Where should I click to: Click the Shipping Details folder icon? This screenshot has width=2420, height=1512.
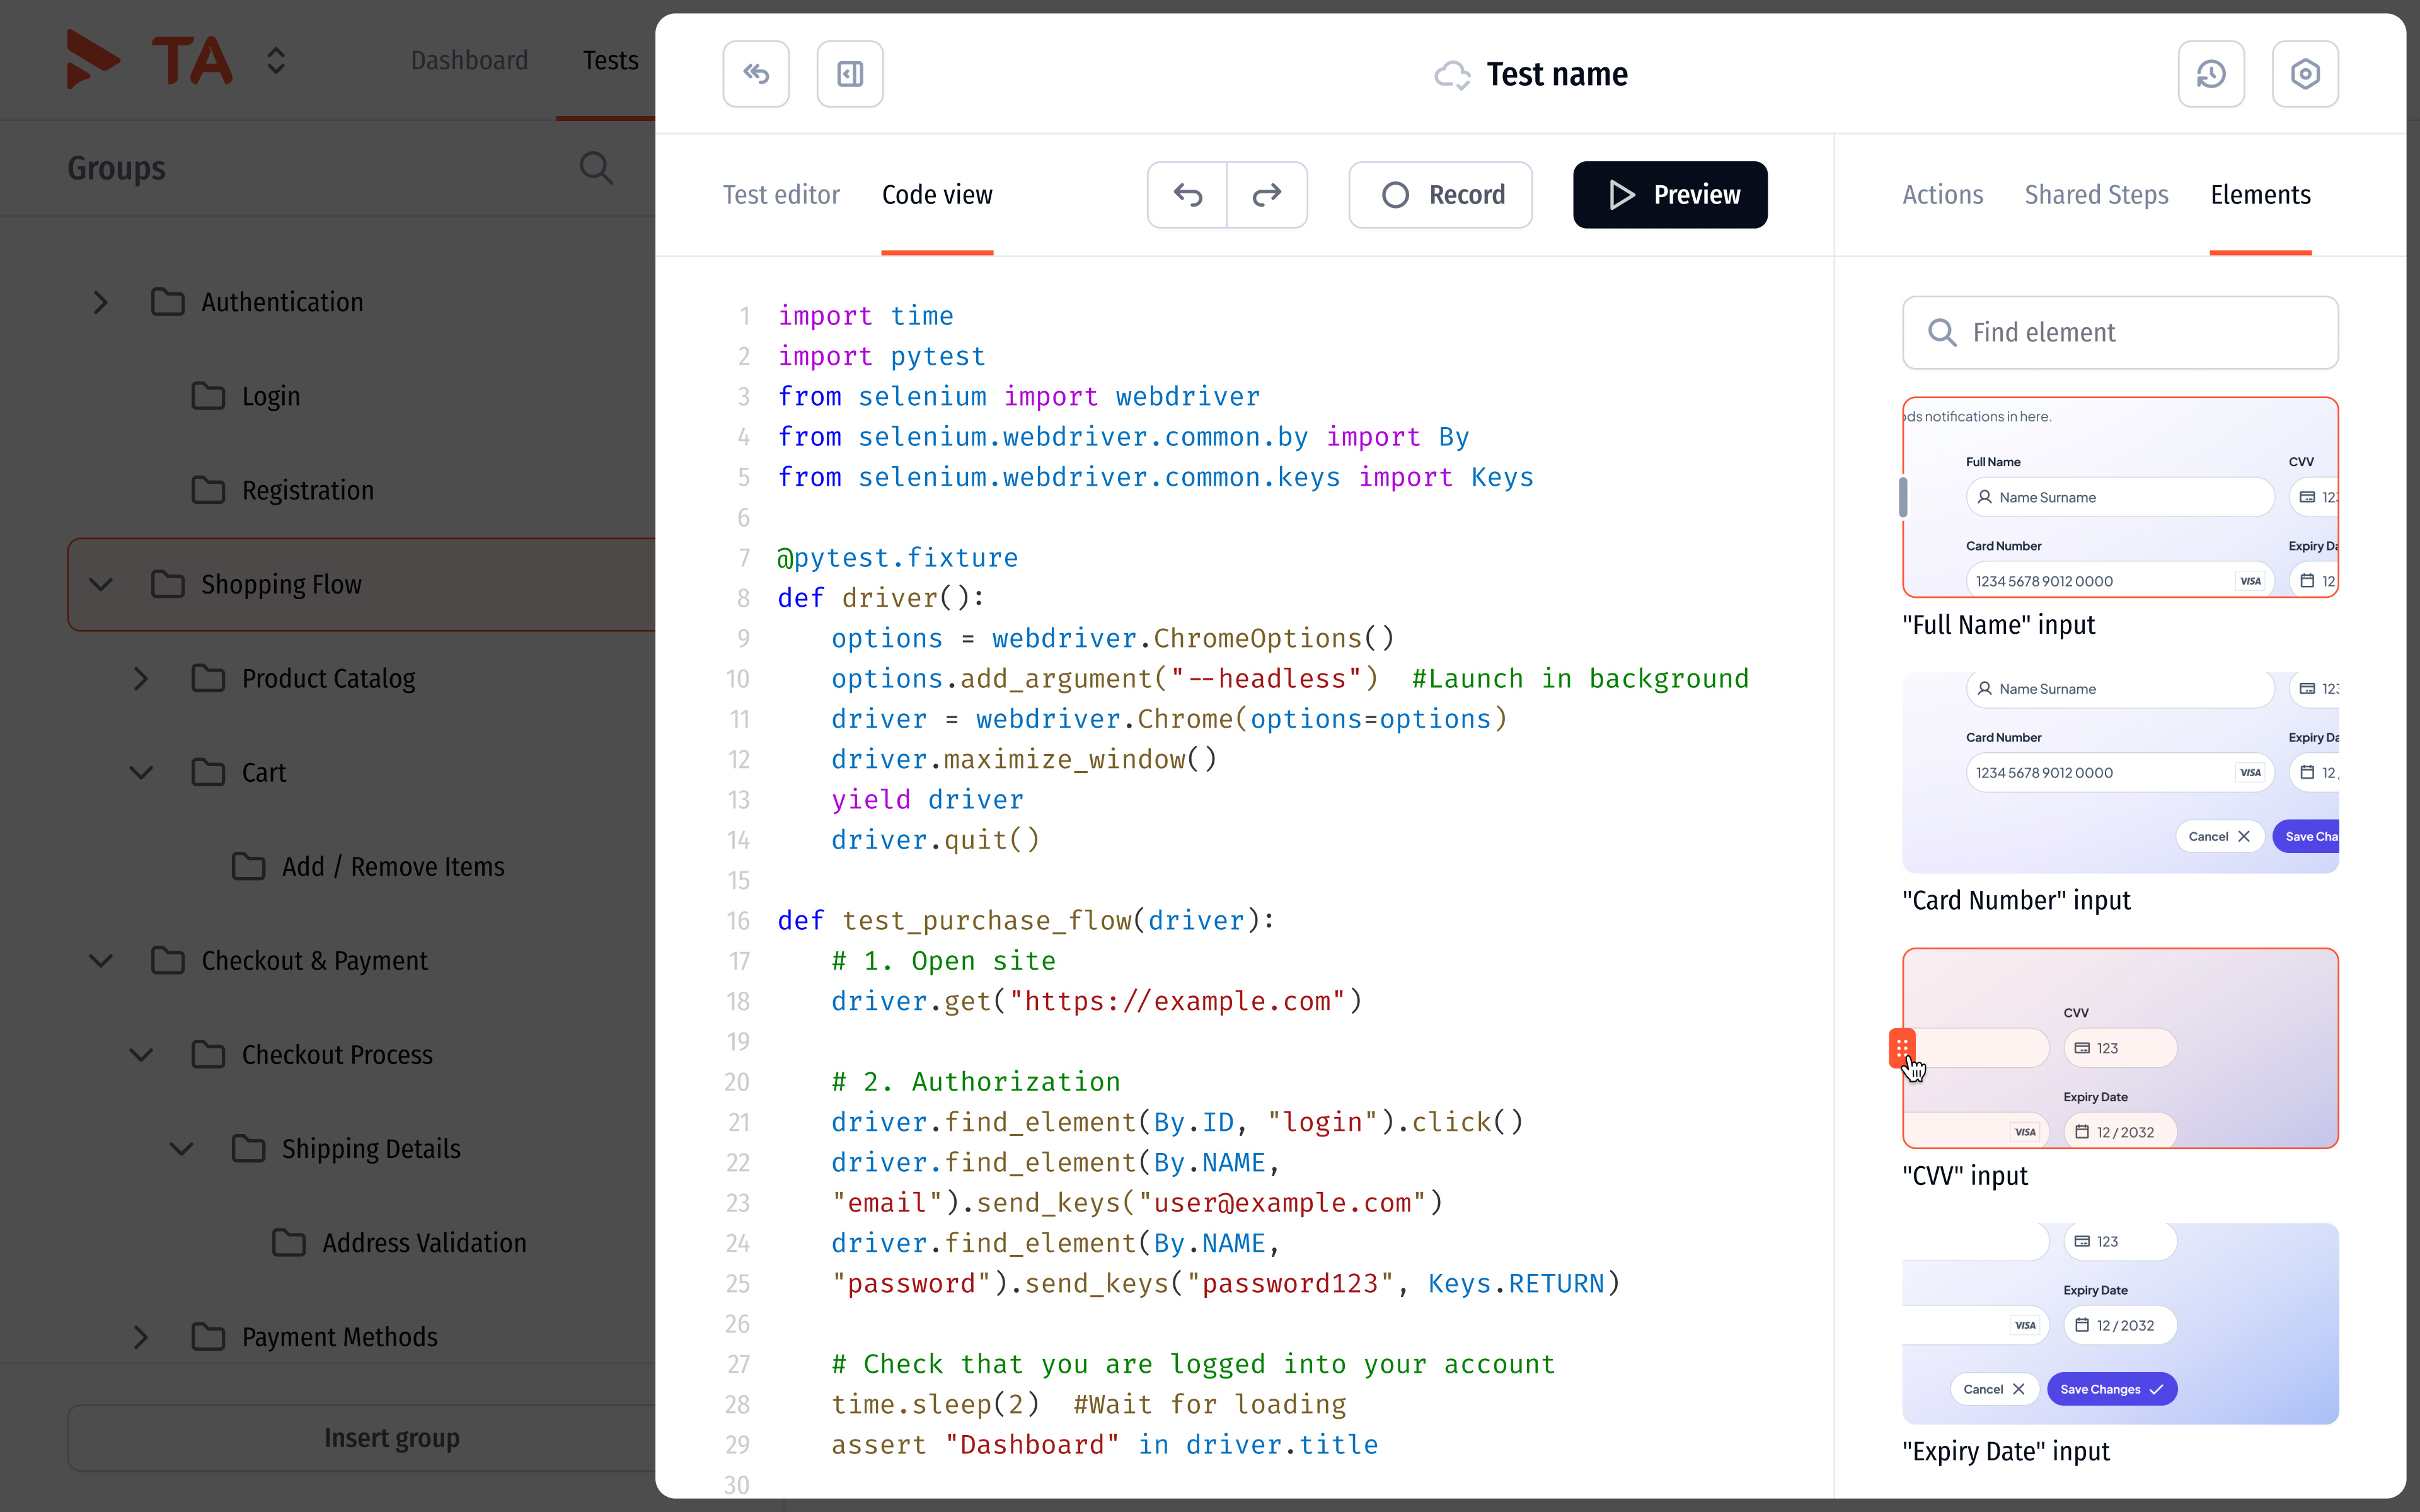(x=248, y=1148)
